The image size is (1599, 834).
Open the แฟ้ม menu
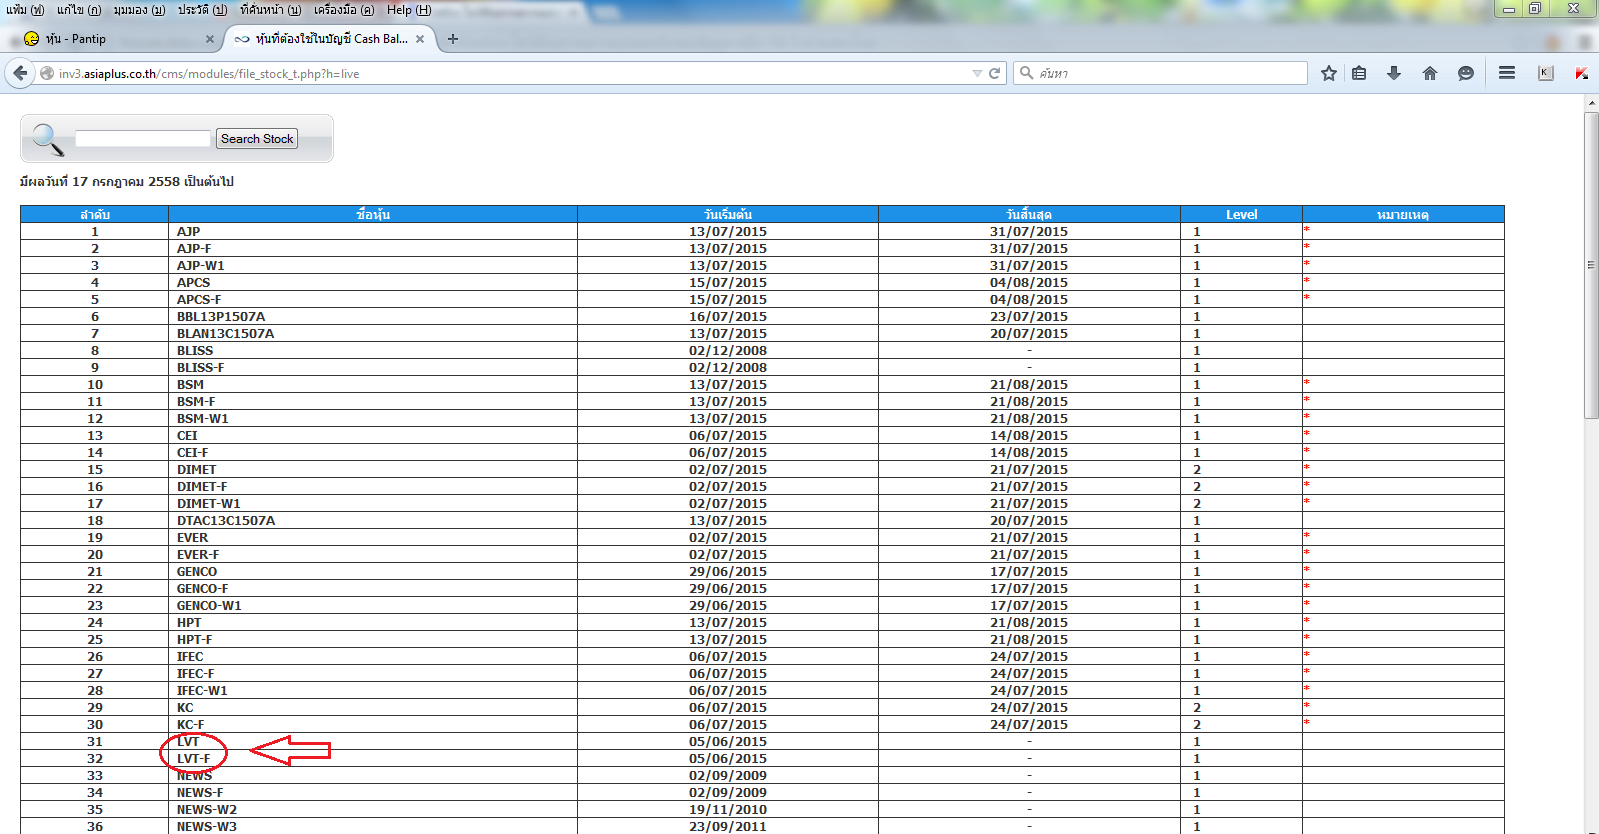coord(24,10)
